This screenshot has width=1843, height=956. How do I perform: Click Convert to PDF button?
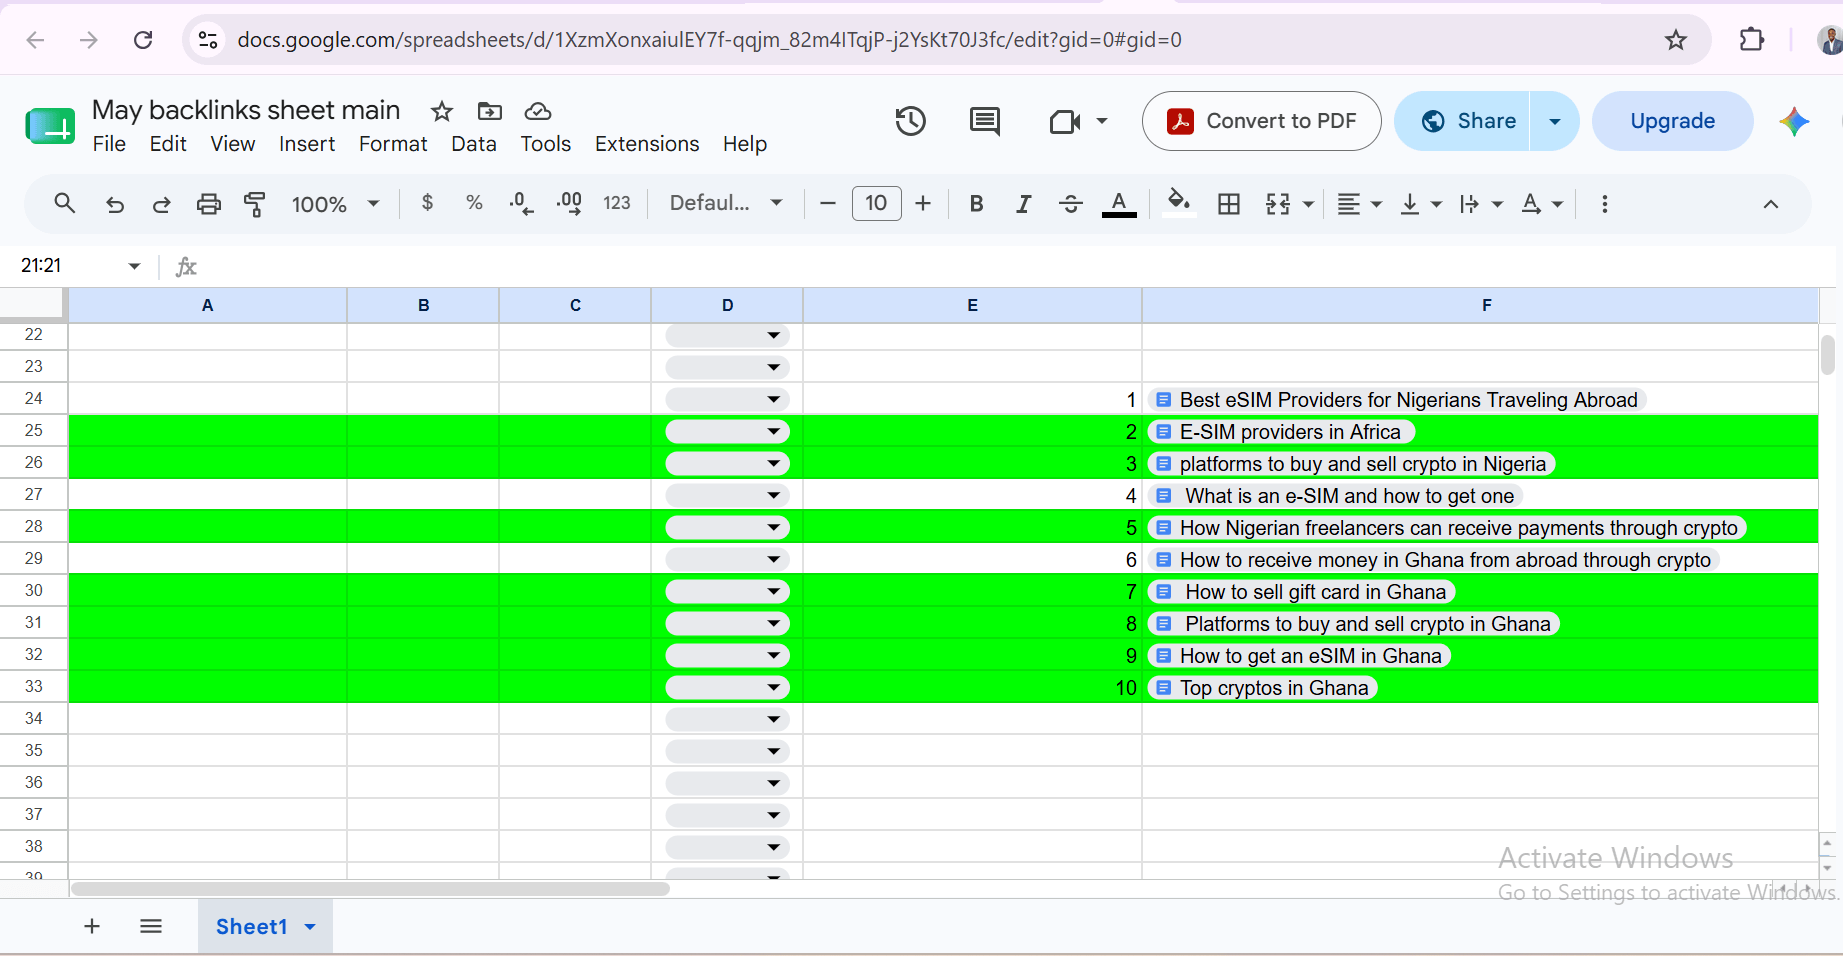pos(1262,121)
